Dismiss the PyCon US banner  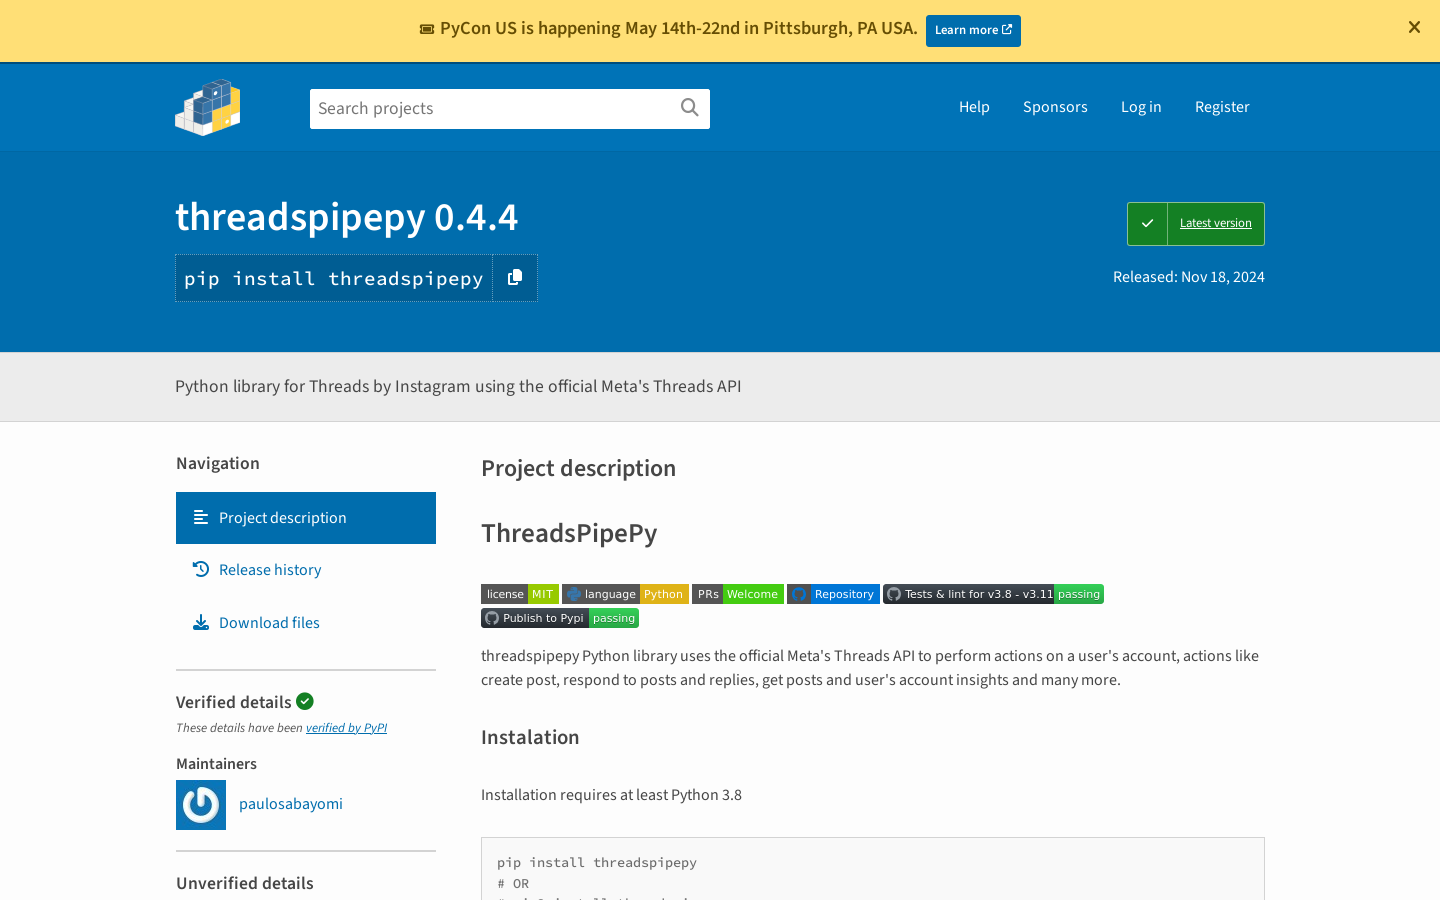pyautogui.click(x=1414, y=28)
